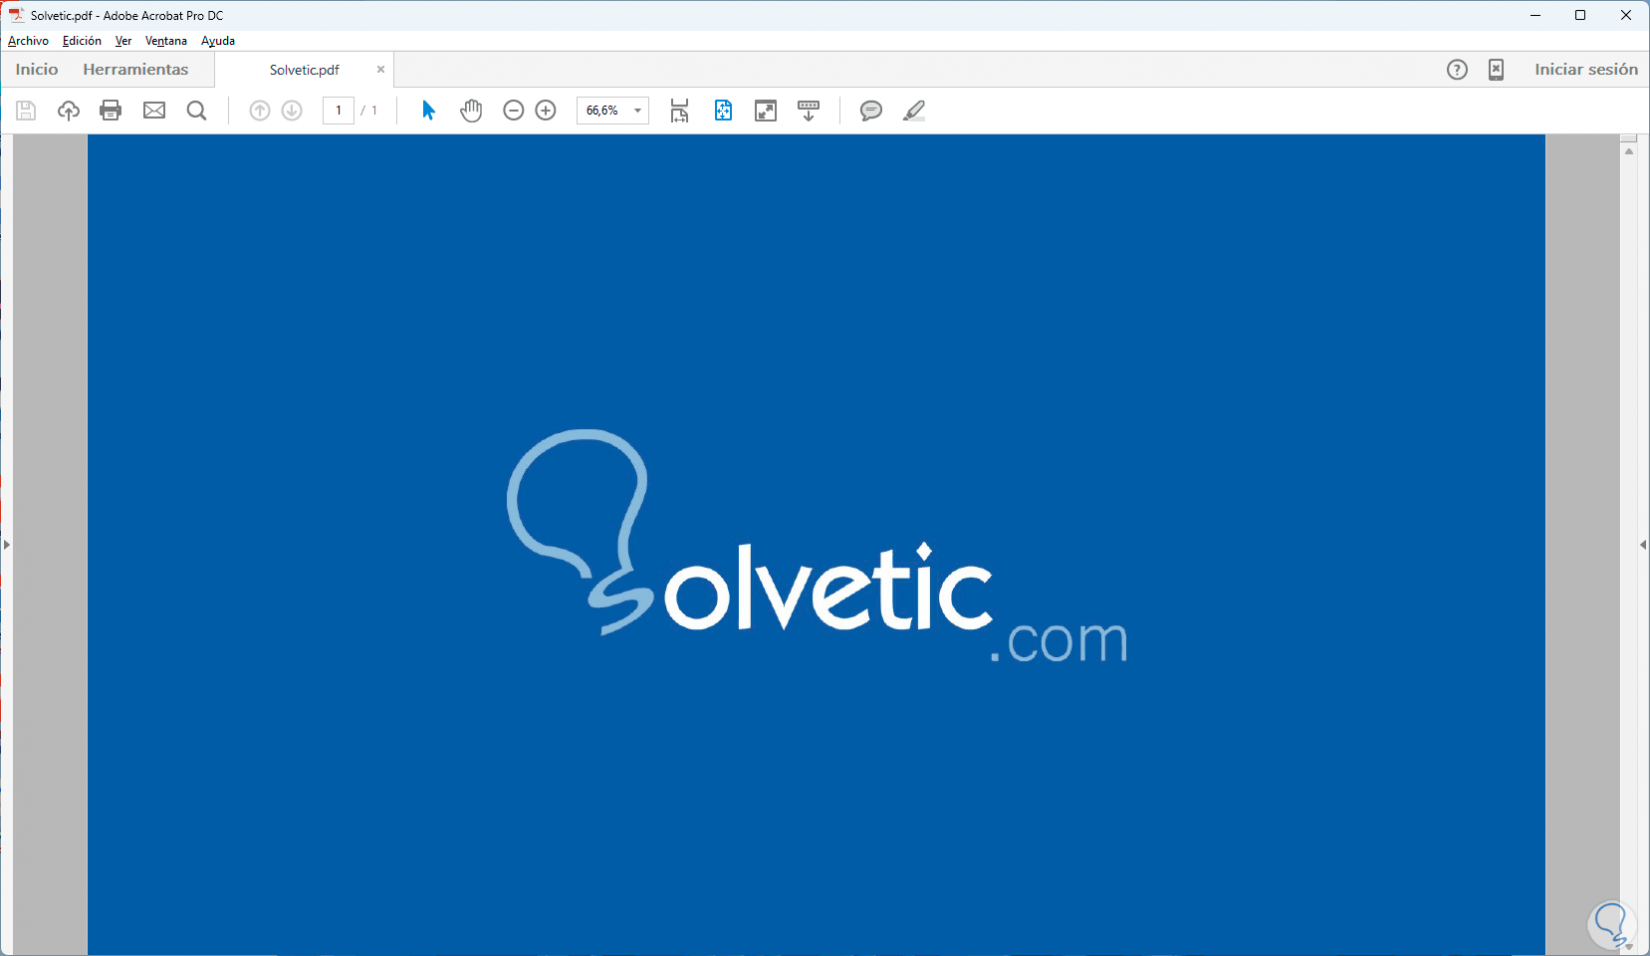Select the highlight pen tool
The width and height of the screenshot is (1650, 956).
914,110
